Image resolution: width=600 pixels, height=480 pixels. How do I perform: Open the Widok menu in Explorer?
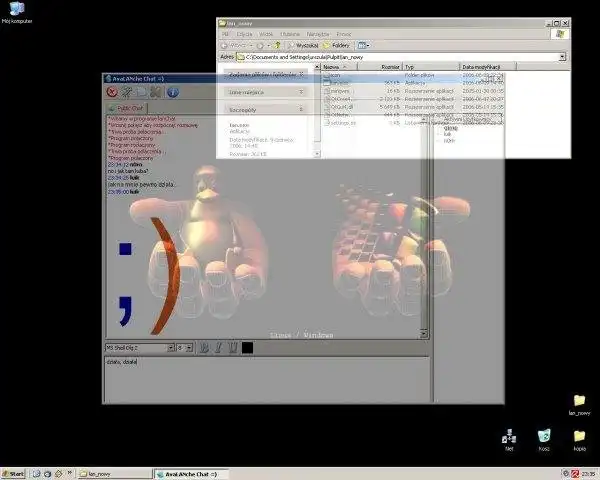point(266,34)
